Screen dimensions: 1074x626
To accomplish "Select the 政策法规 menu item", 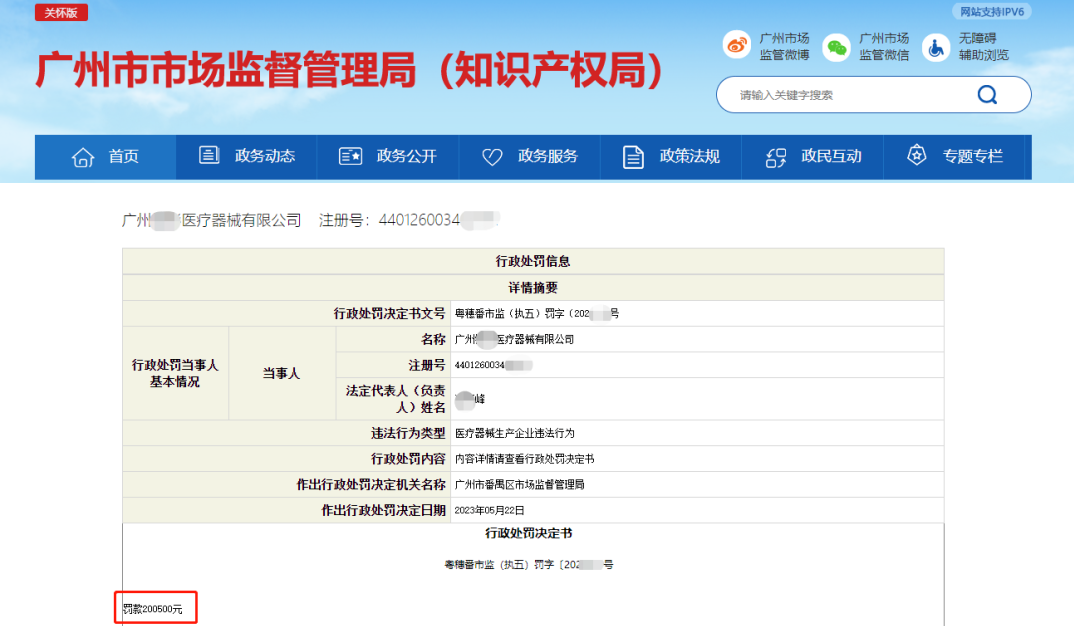I will pos(689,157).
